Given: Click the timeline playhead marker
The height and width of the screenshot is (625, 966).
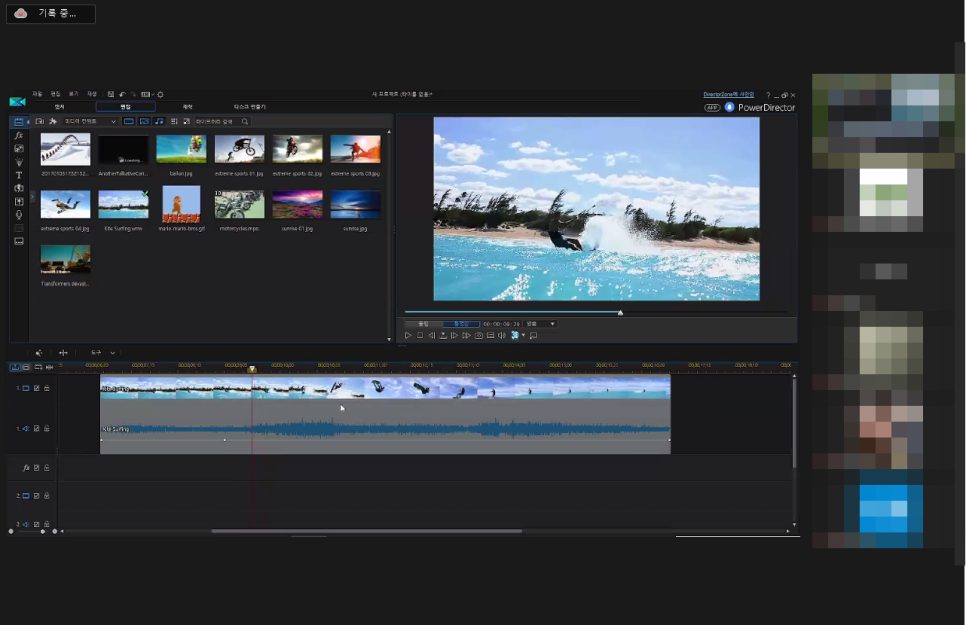Looking at the screenshot, I should pyautogui.click(x=252, y=369).
